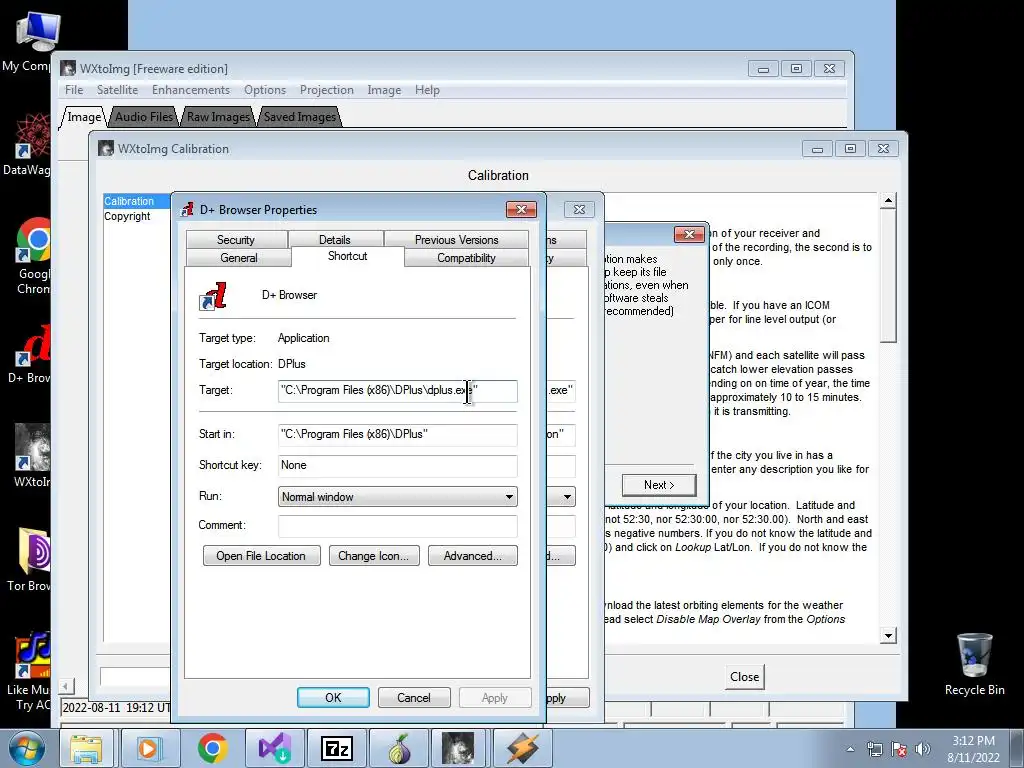The image size is (1024, 768).
Task: Click the WXtoImg title bar icon
Action: pyautogui.click(x=68, y=69)
